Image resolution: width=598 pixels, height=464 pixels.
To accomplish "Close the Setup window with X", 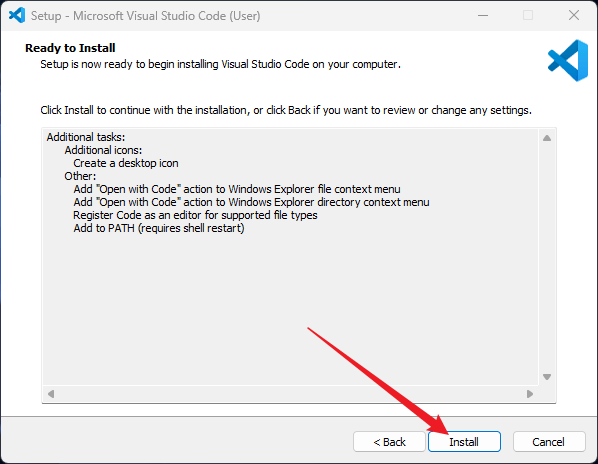I will coord(574,15).
